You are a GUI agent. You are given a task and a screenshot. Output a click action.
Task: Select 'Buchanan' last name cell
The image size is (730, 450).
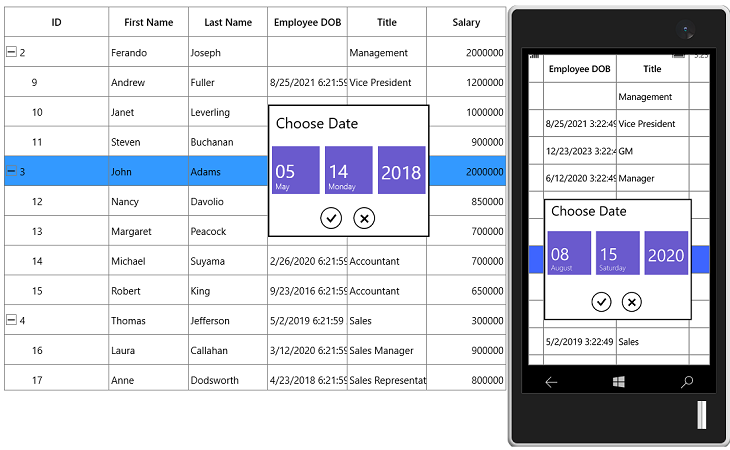pos(228,141)
